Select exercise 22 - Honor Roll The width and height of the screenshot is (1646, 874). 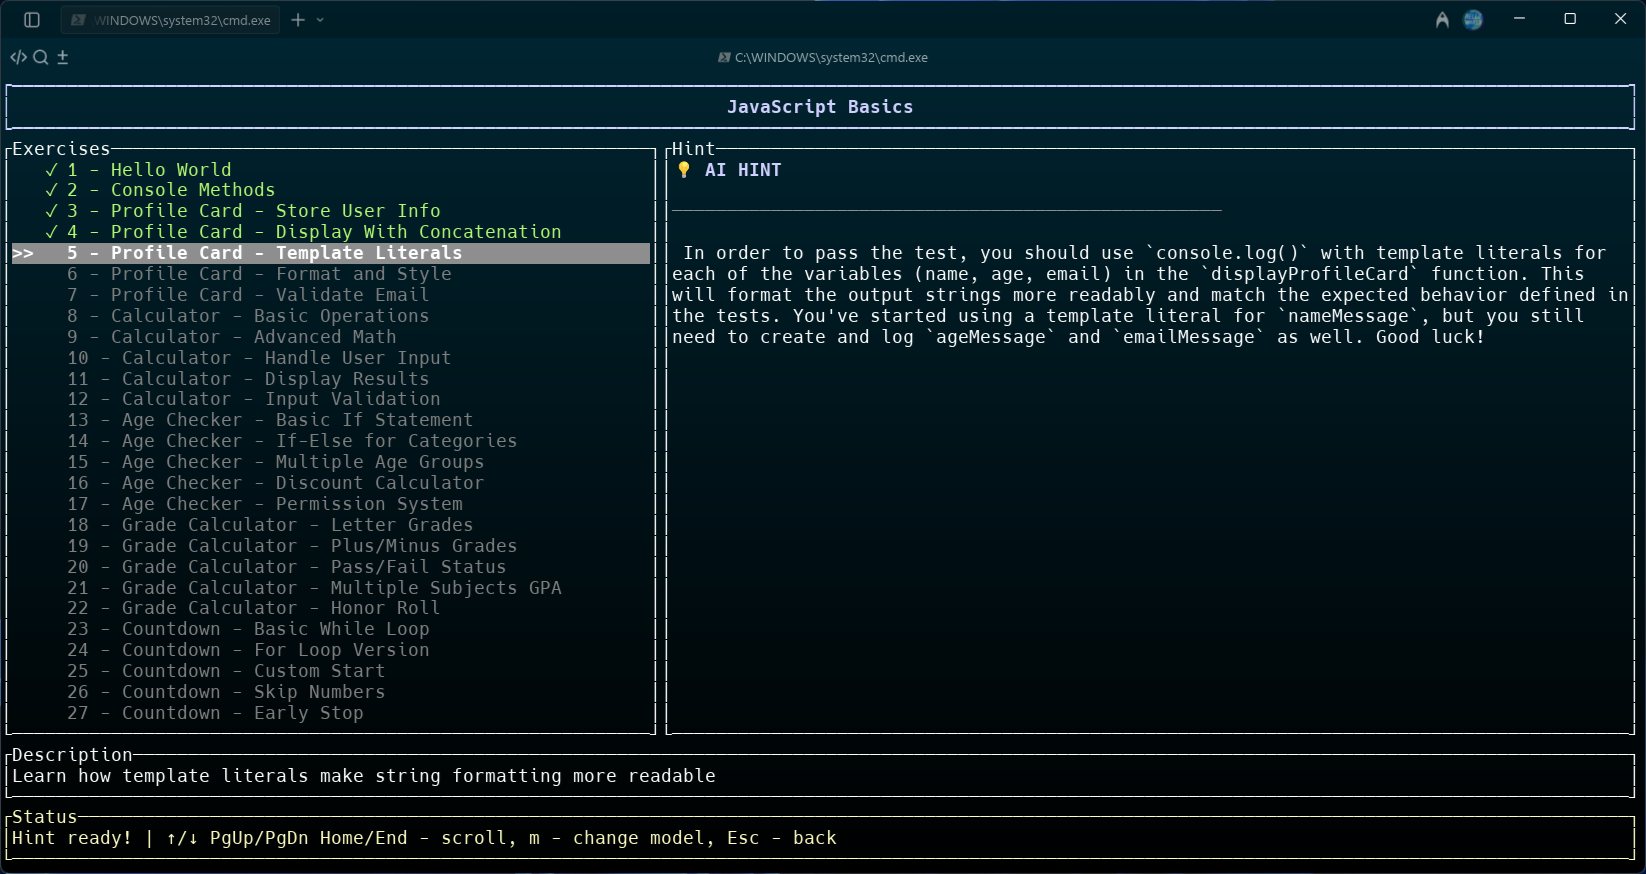331,608
